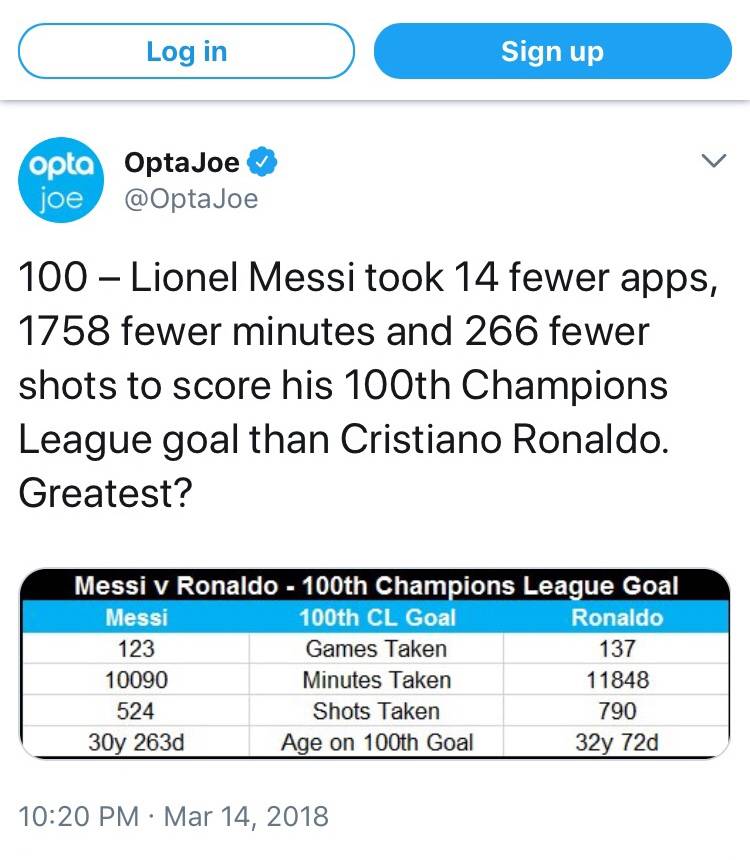
Task: Open the OptaJoe display name link
Action: pyautogui.click(x=183, y=160)
